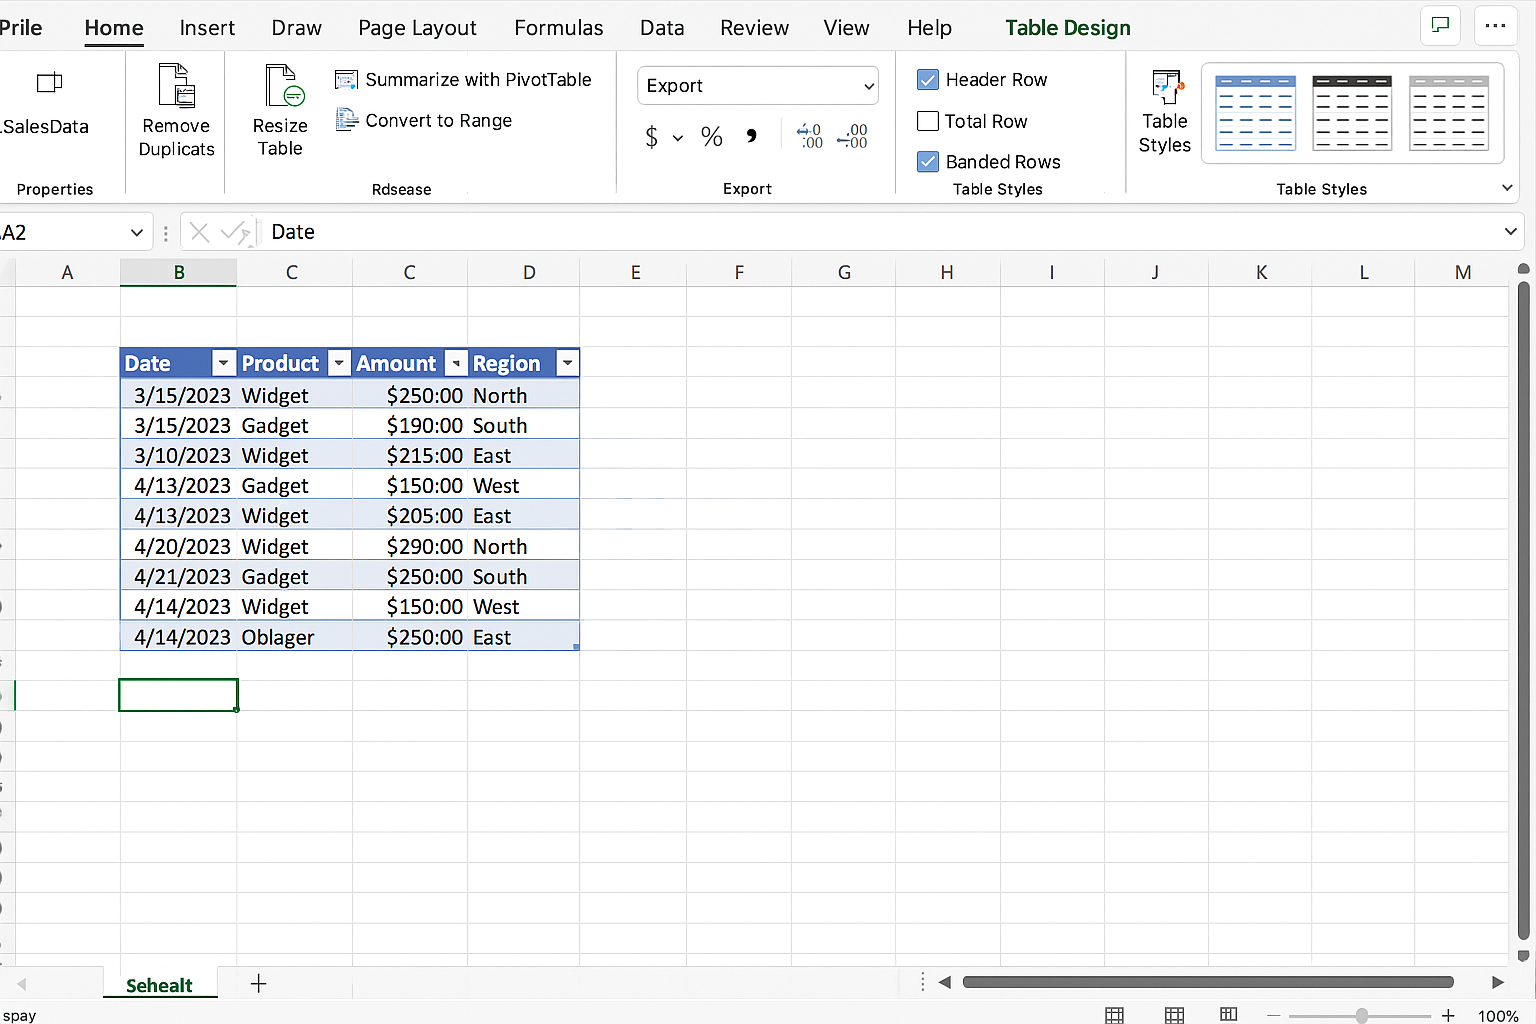Click the Summarize with PivotTable icon

[346, 80]
